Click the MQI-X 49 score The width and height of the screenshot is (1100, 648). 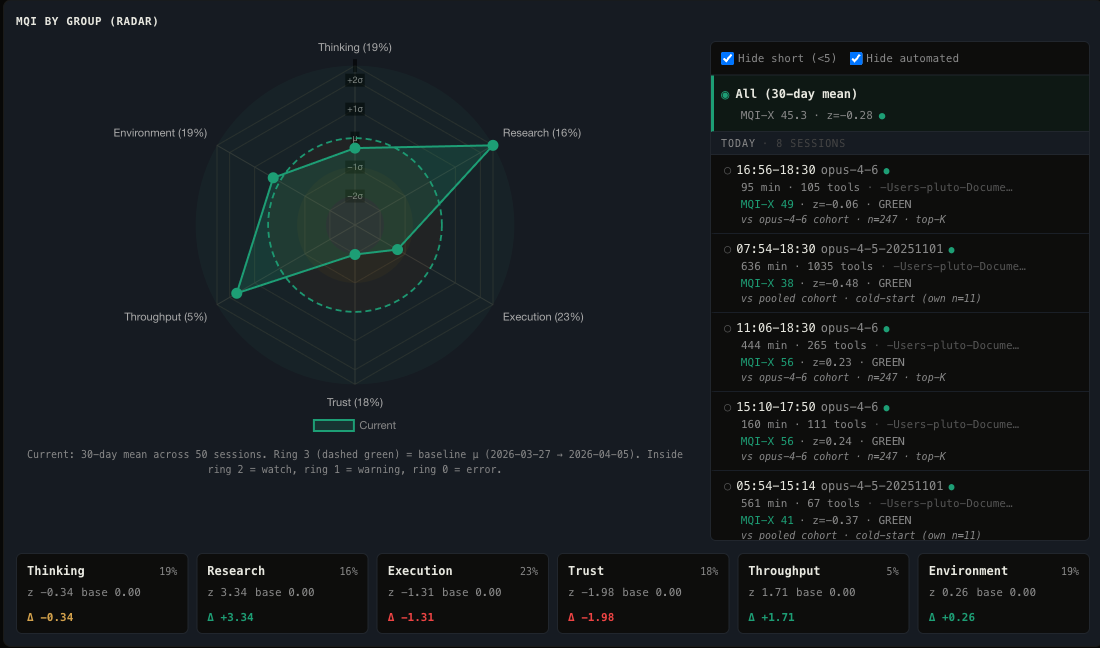pos(767,204)
